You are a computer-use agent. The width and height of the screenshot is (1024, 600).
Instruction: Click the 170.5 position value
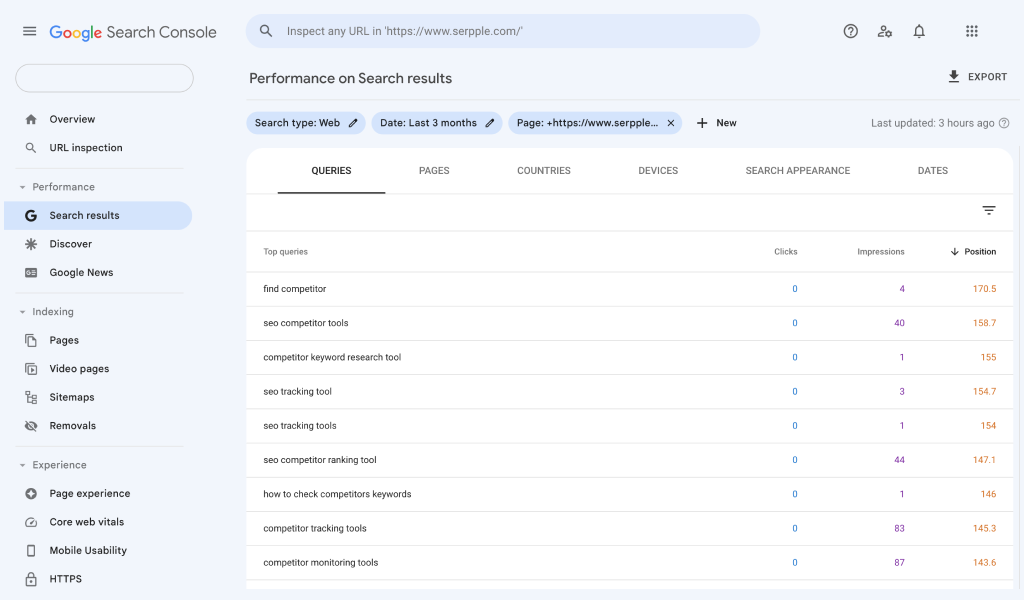984,289
